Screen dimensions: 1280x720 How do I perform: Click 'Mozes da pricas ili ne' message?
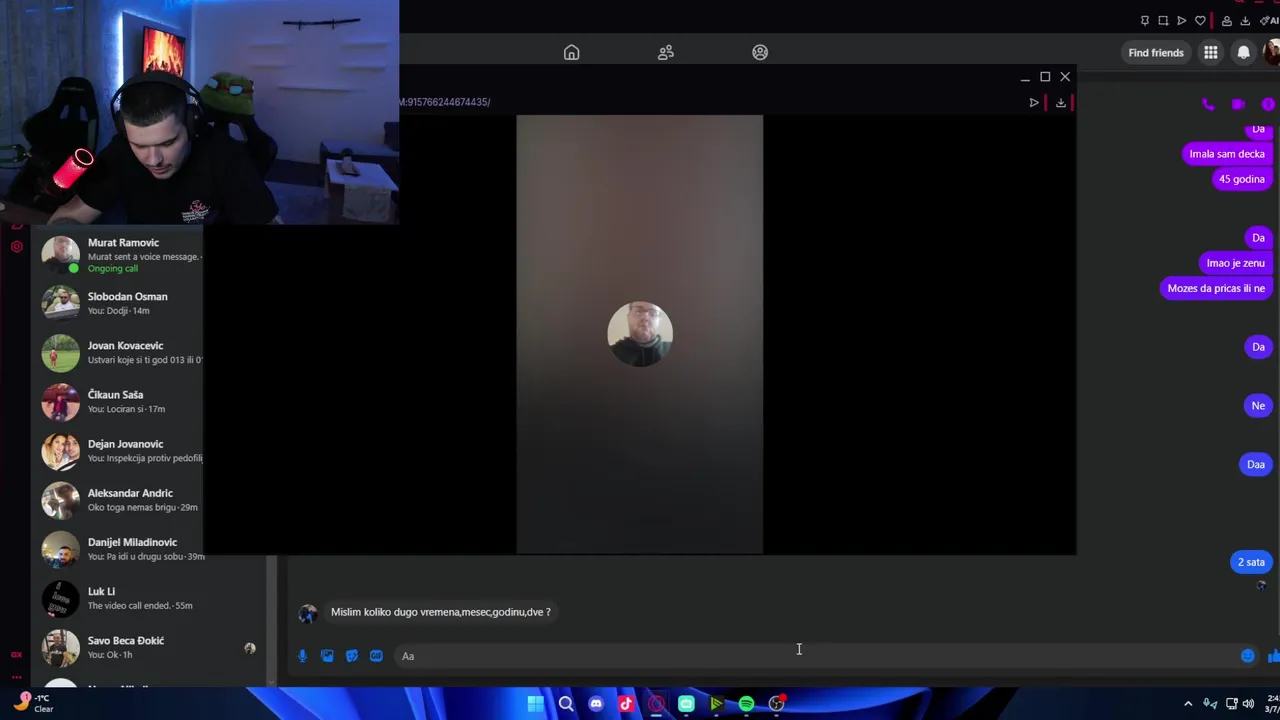1216,288
